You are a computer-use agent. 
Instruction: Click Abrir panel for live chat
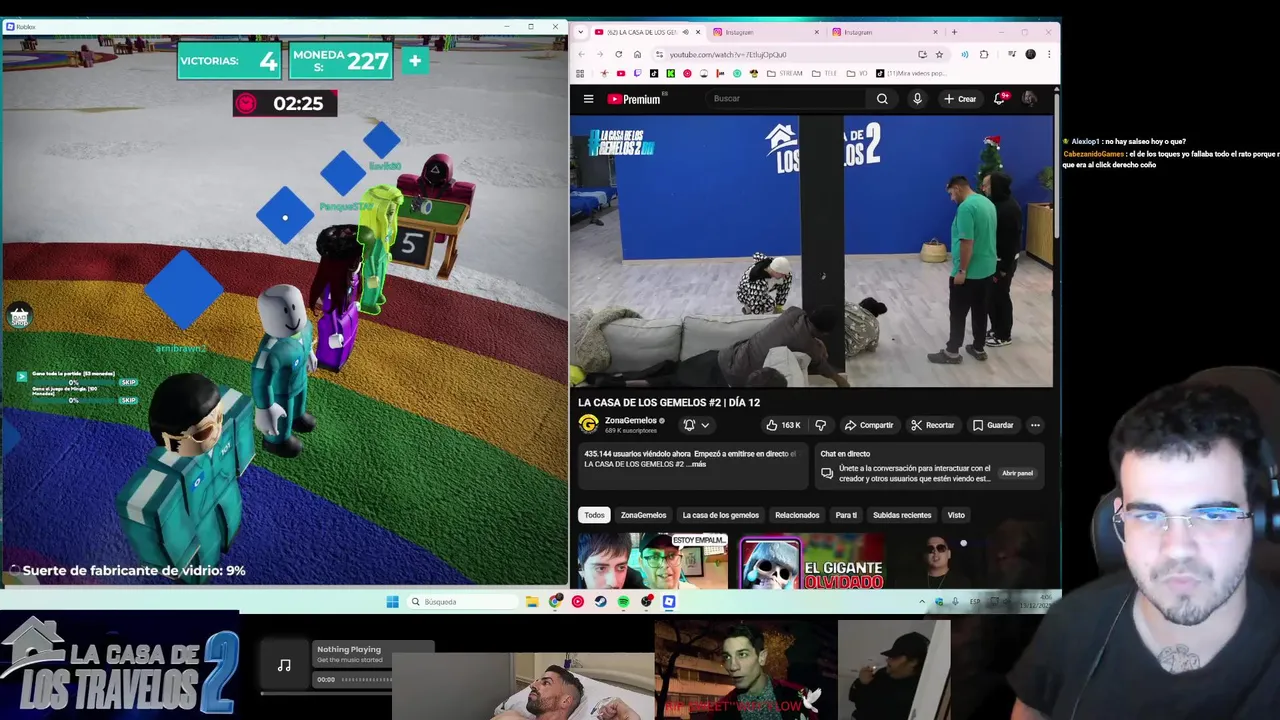tap(1017, 473)
